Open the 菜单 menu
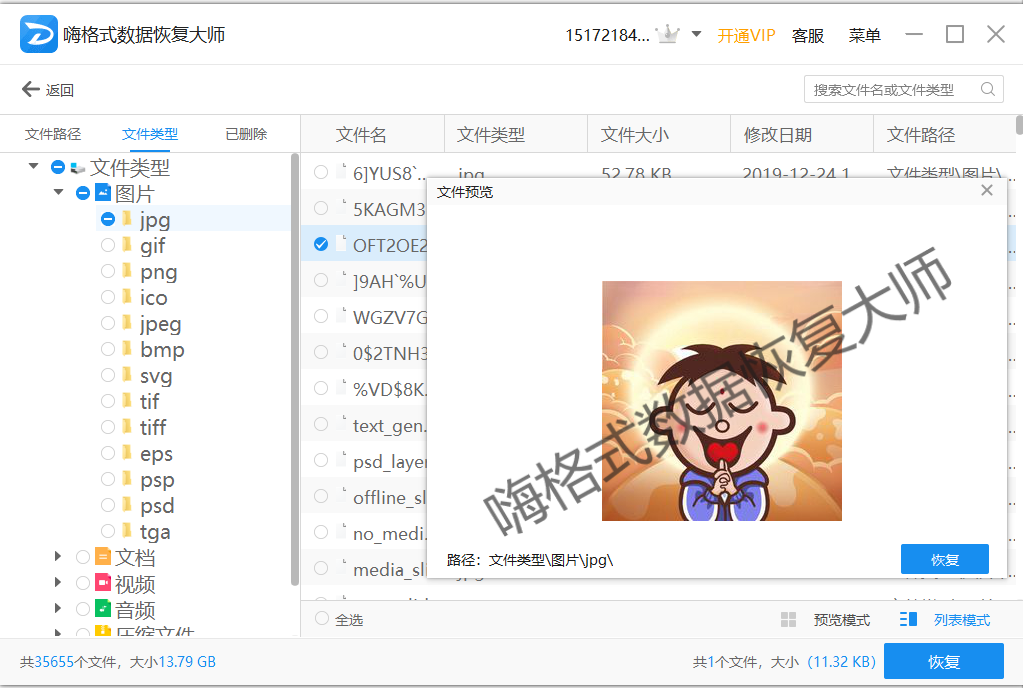Viewport: 1023px width, 688px height. coord(864,35)
